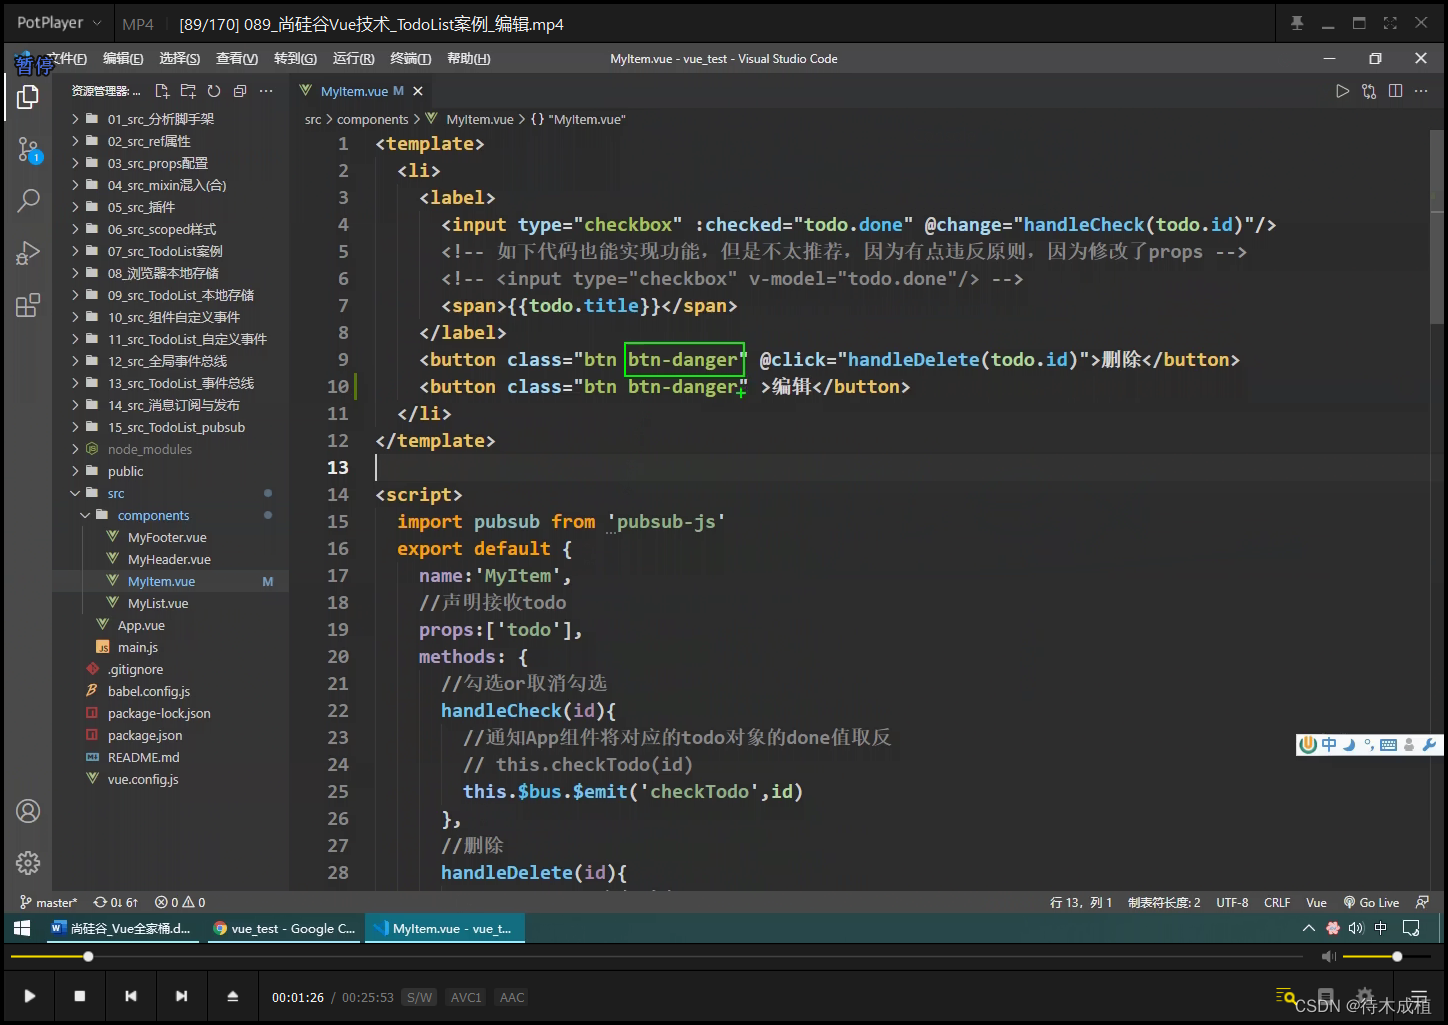
Task: Go to previous file in PotPlayer
Action: point(131,996)
